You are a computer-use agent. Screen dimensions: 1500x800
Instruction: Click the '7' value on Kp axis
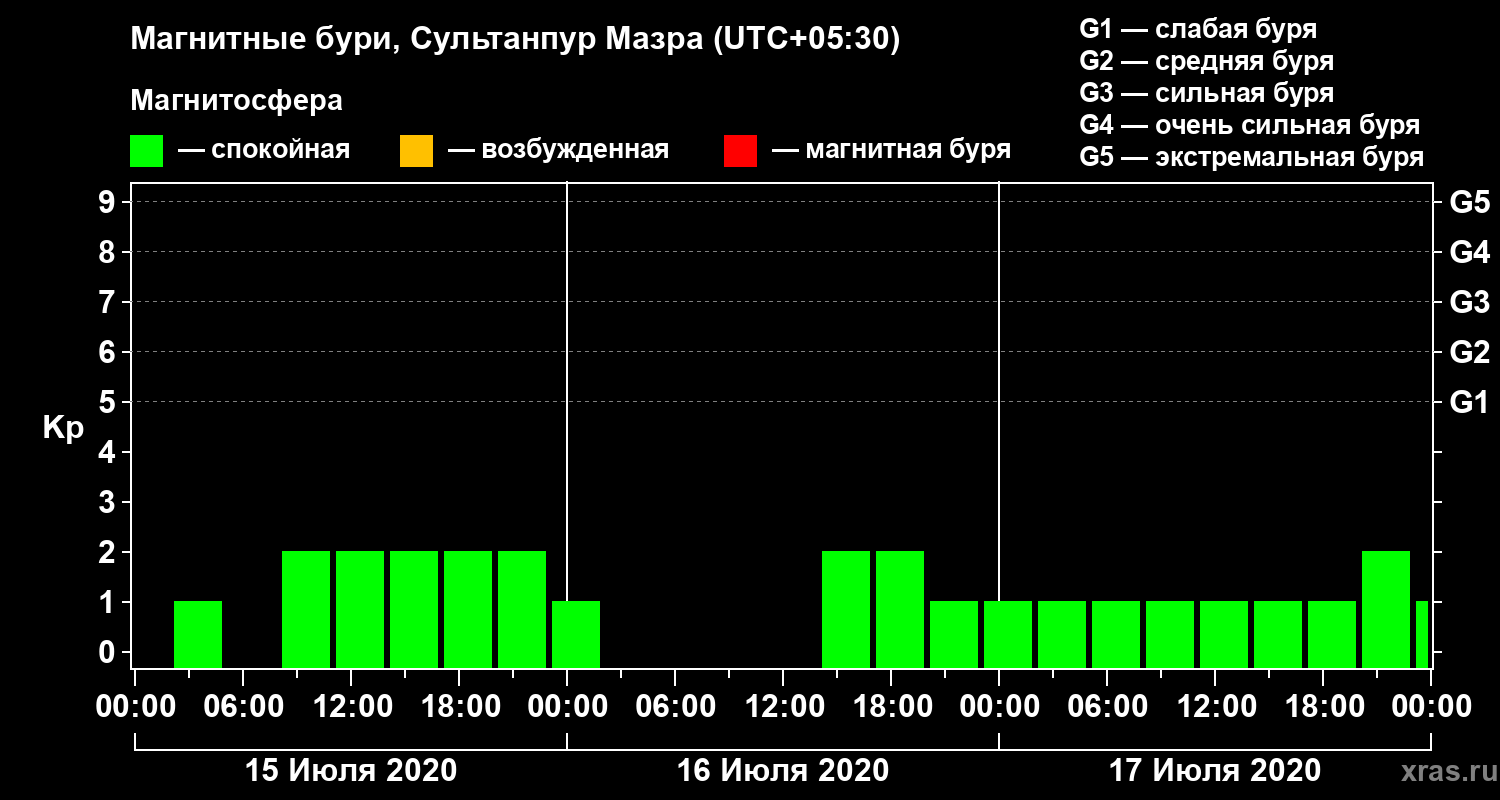(x=109, y=302)
